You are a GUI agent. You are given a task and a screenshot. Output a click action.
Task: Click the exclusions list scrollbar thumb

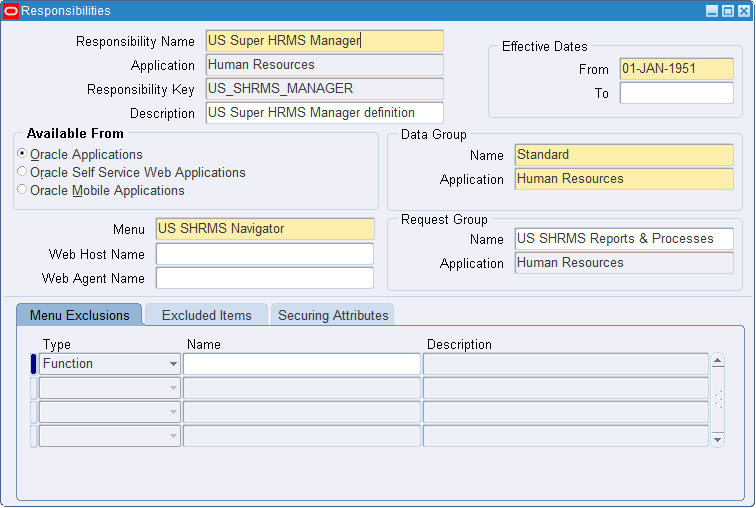click(717, 400)
